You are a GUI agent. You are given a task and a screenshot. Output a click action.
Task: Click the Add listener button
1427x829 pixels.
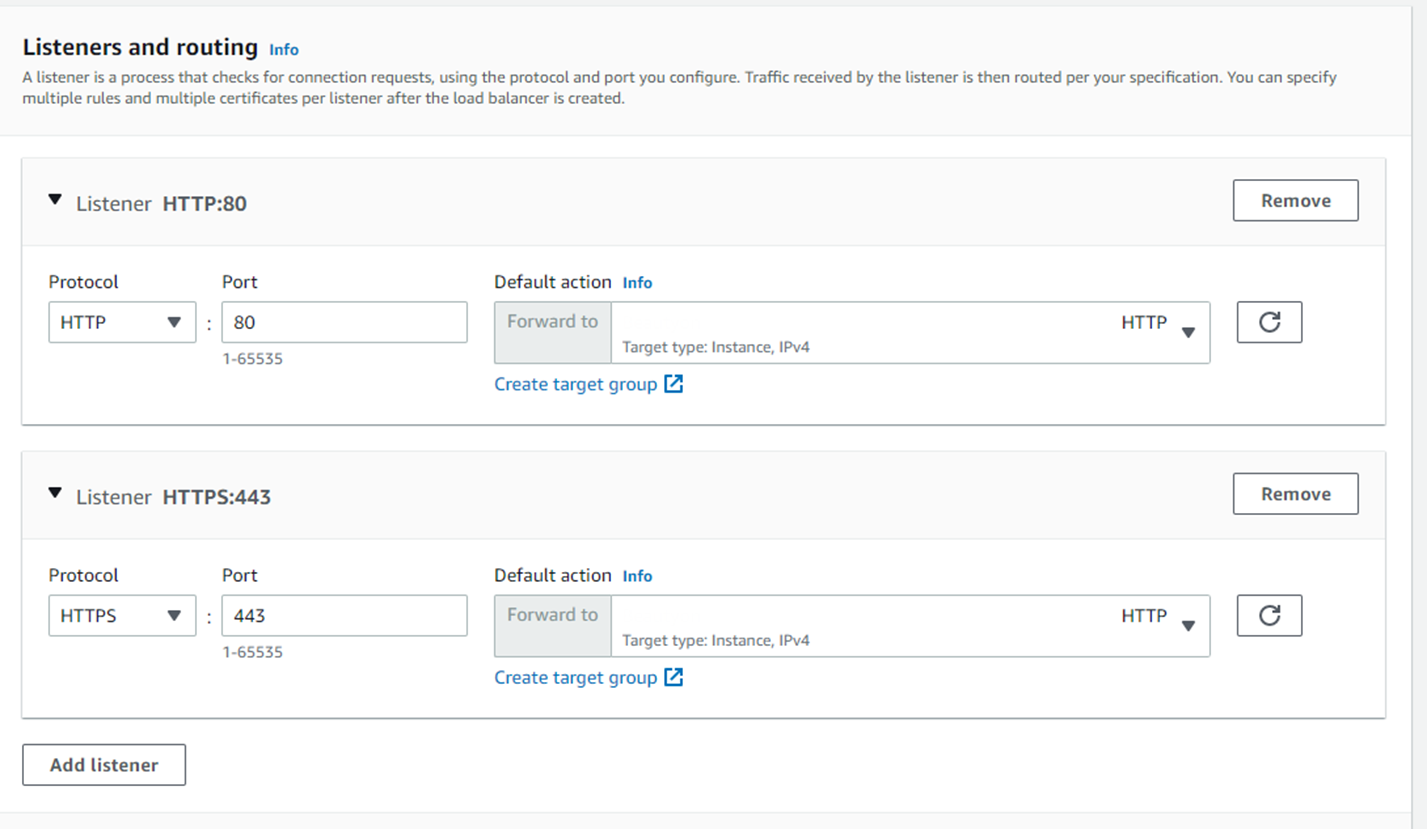click(x=104, y=765)
